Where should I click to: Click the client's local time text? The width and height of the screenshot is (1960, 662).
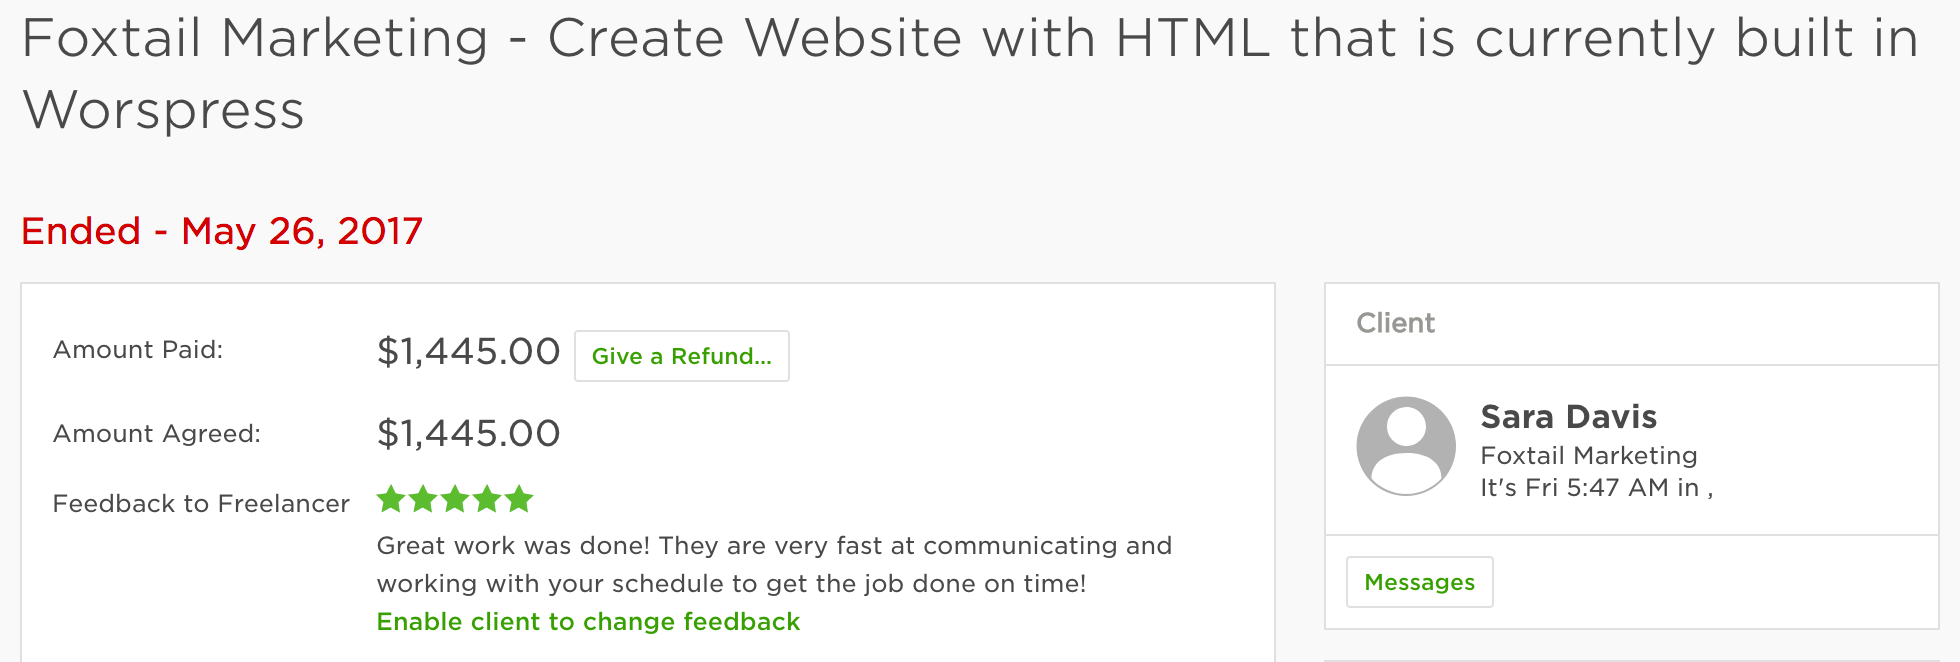coord(1597,488)
